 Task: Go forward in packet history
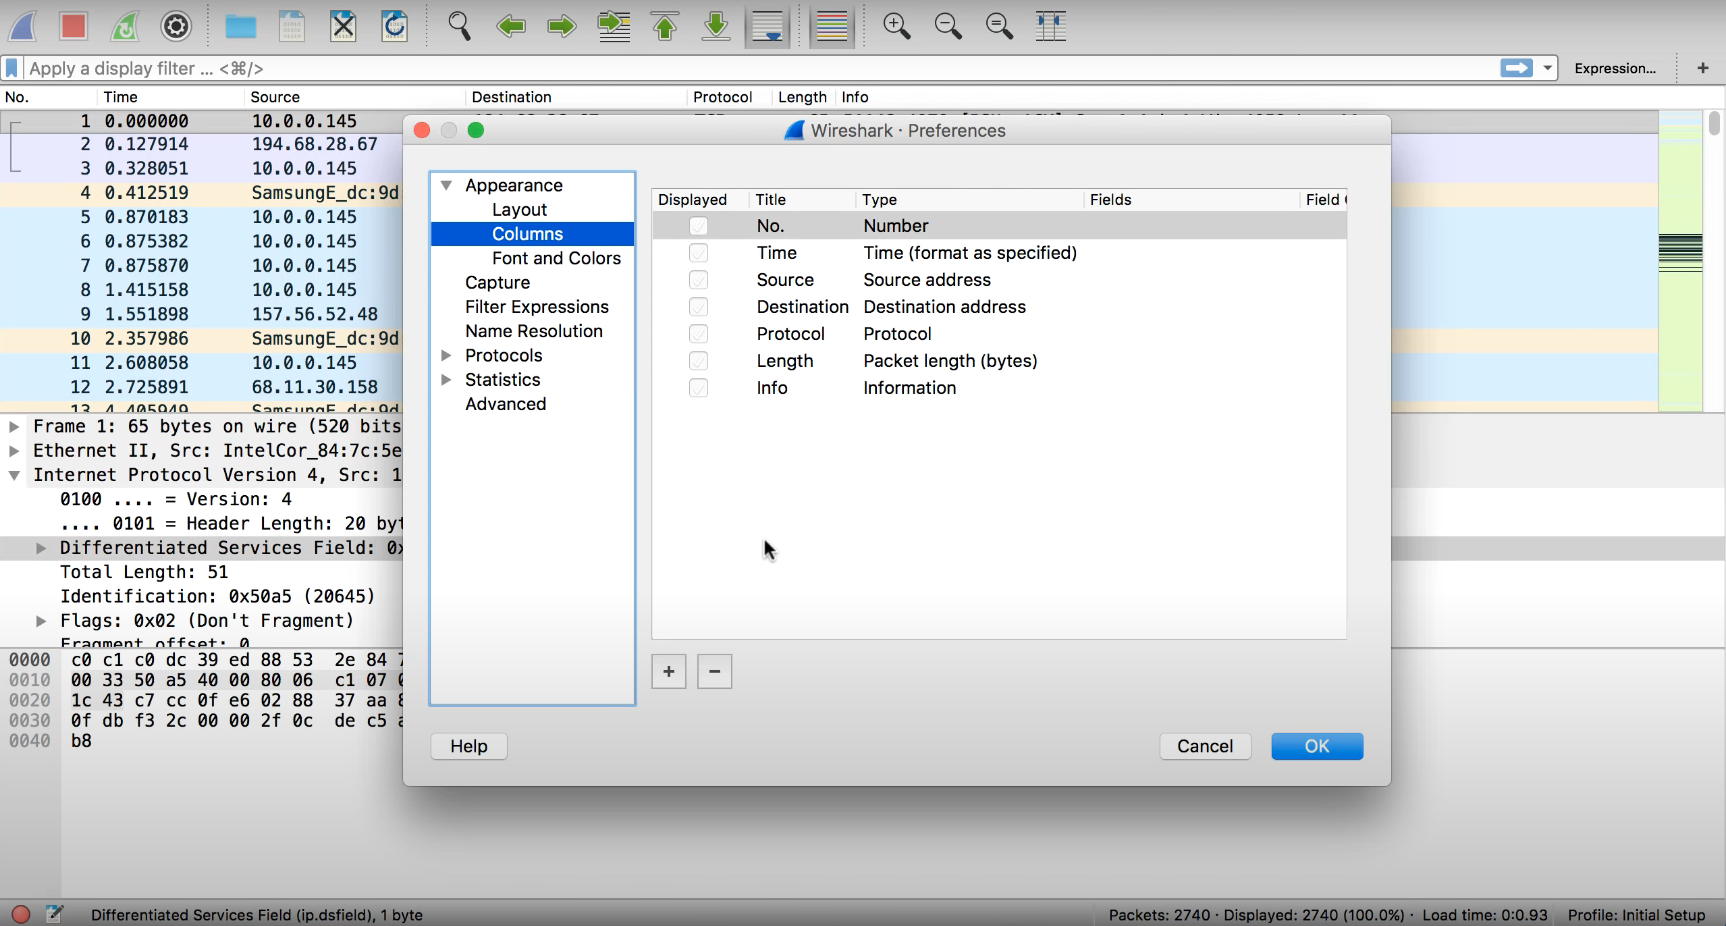[562, 26]
